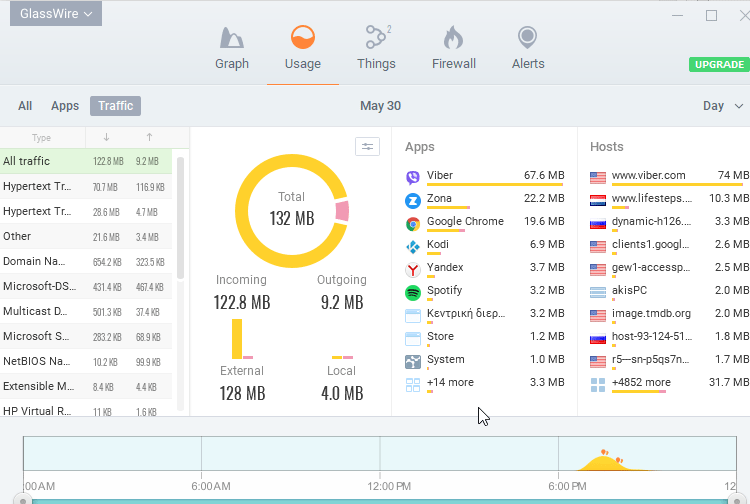Select the All filter
Viewport: 750px width, 504px height.
[25, 106]
